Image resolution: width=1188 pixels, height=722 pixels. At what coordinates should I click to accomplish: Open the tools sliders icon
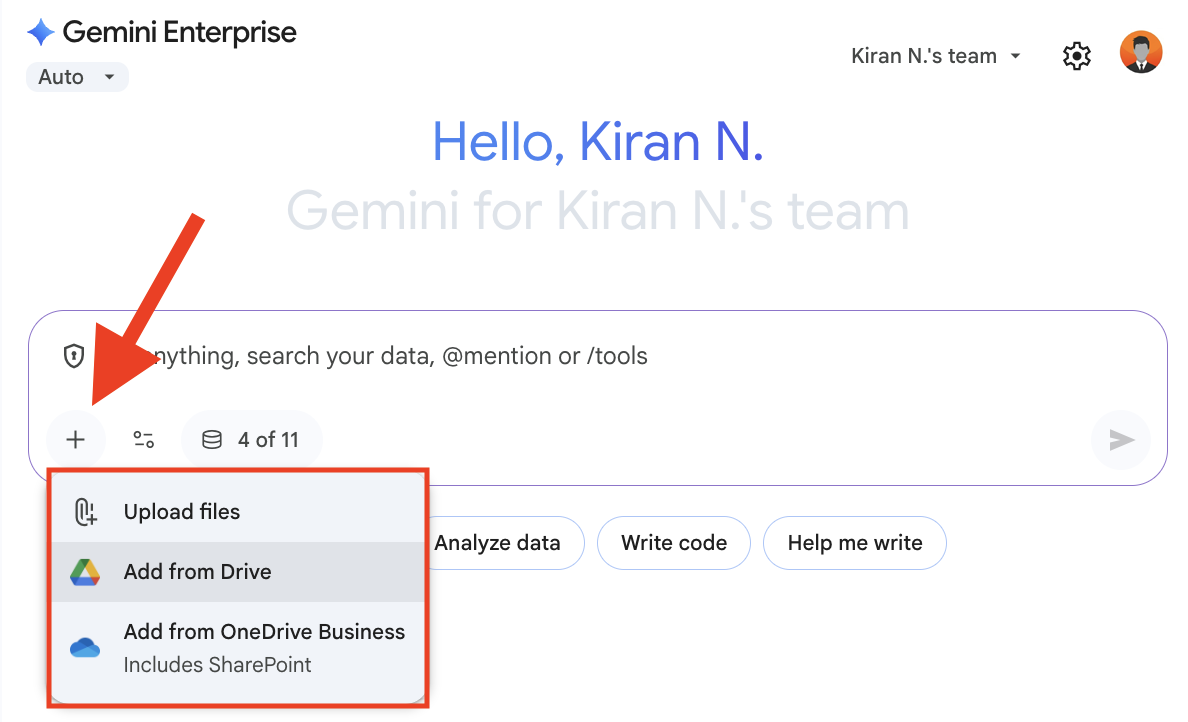[x=143, y=439]
